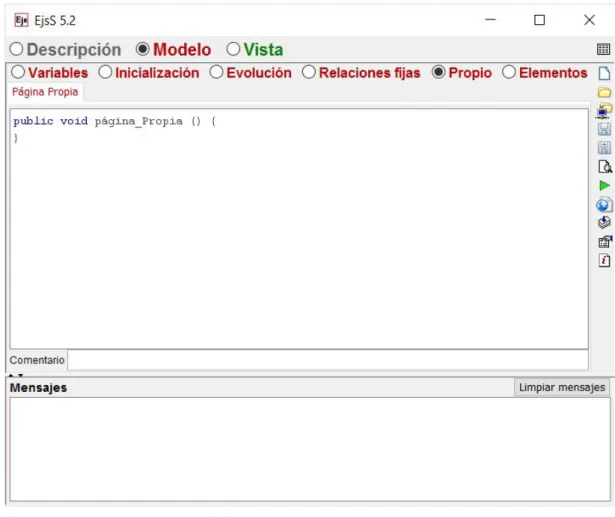Open the information help icon
615x517 pixels.
point(604,260)
